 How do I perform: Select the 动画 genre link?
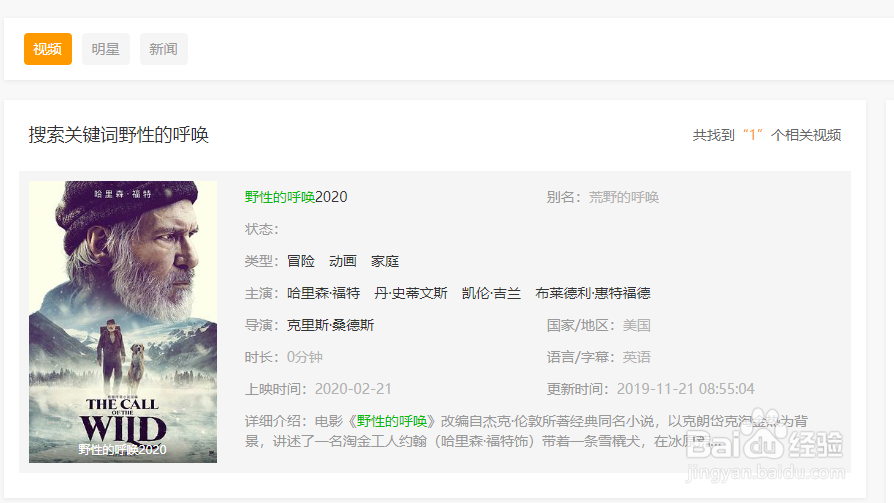click(x=343, y=261)
